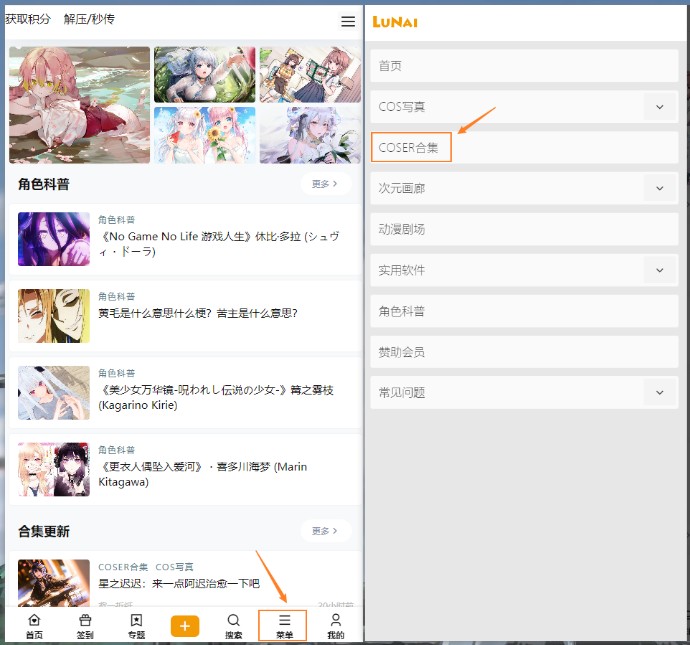Click the hamburger icon in top header
Screen dimensions: 690x645
347,21
